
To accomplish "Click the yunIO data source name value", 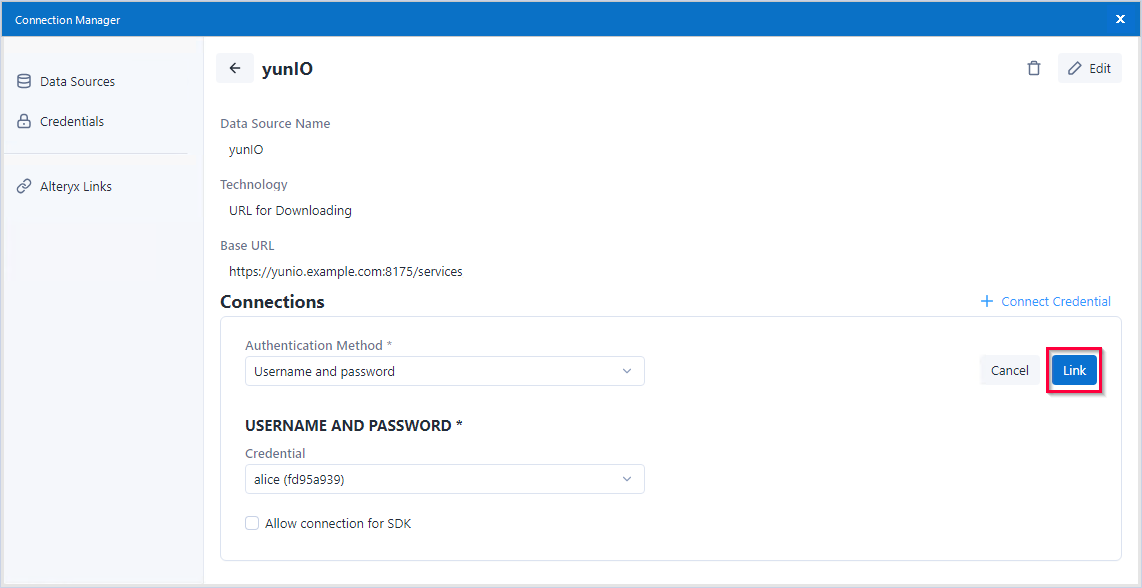I will point(246,150).
